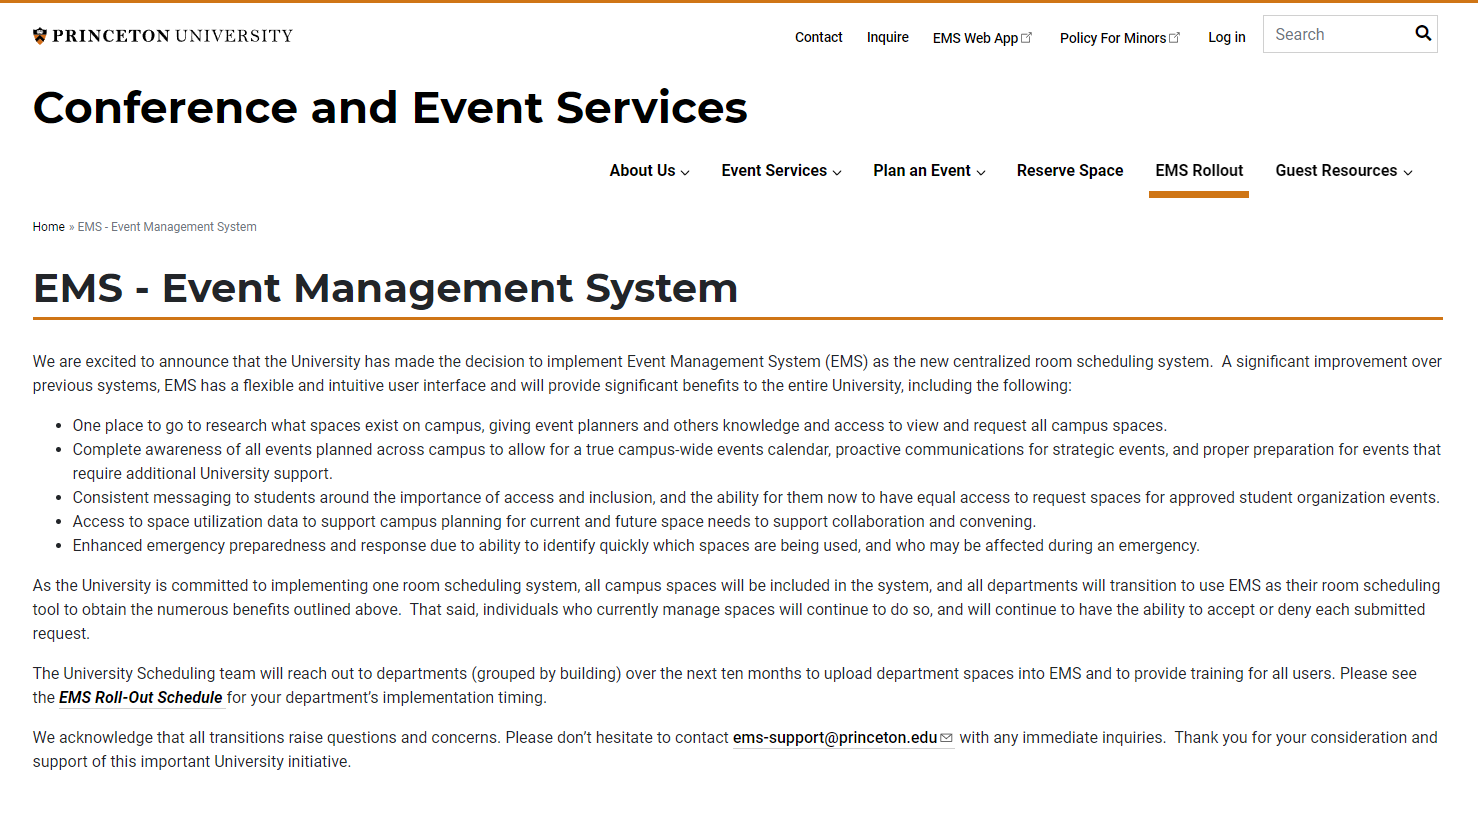Select the EMS Rollout nav tab
This screenshot has width=1478, height=830.
[1199, 171]
